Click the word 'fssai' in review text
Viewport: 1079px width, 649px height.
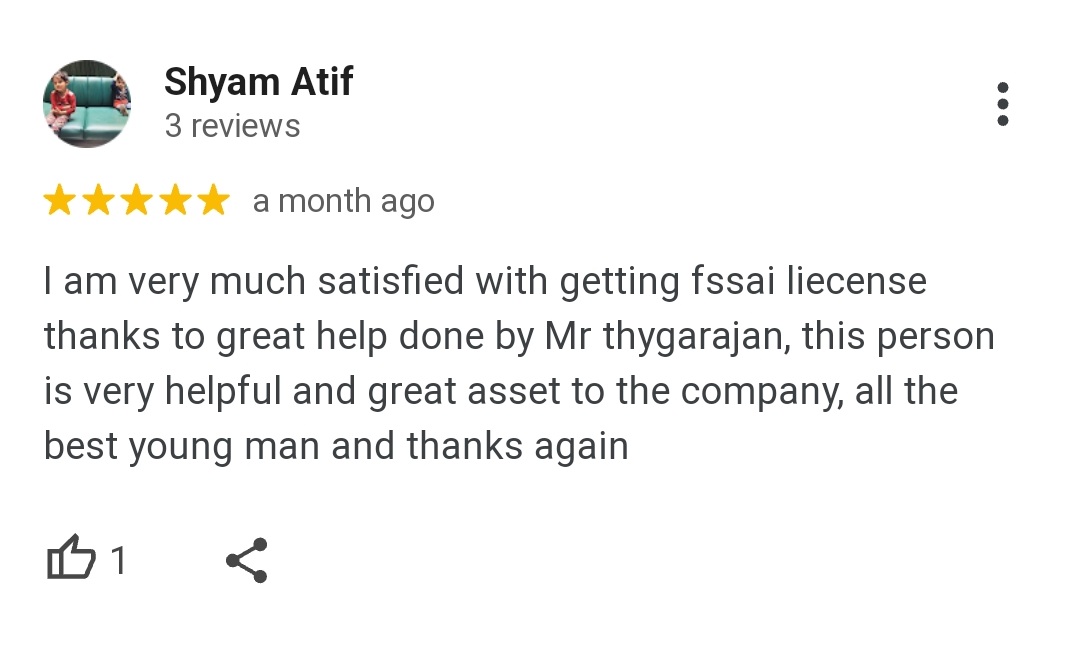tap(733, 281)
